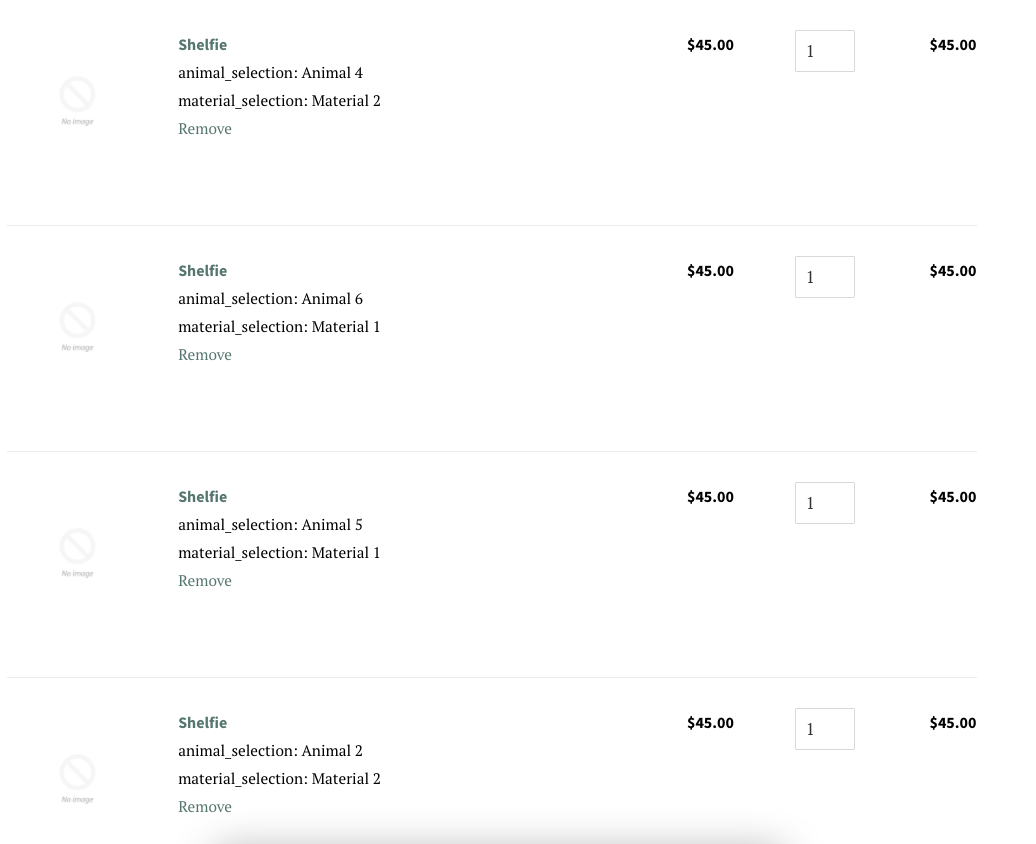Focus the quantity field for Animal 6 item
The image size is (1036, 844).
[x=824, y=277]
